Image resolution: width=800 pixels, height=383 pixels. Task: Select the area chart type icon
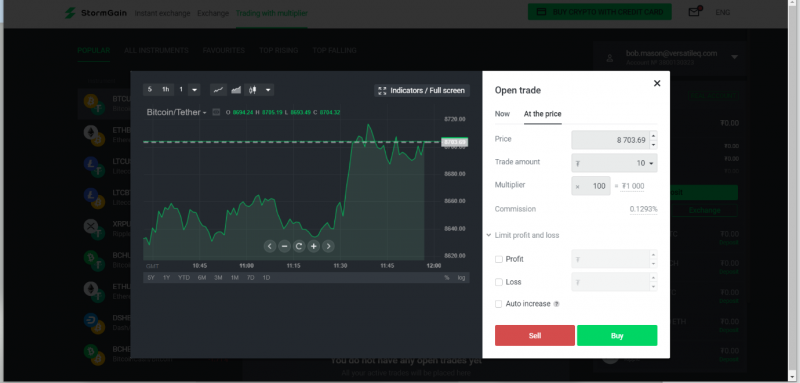[236, 90]
